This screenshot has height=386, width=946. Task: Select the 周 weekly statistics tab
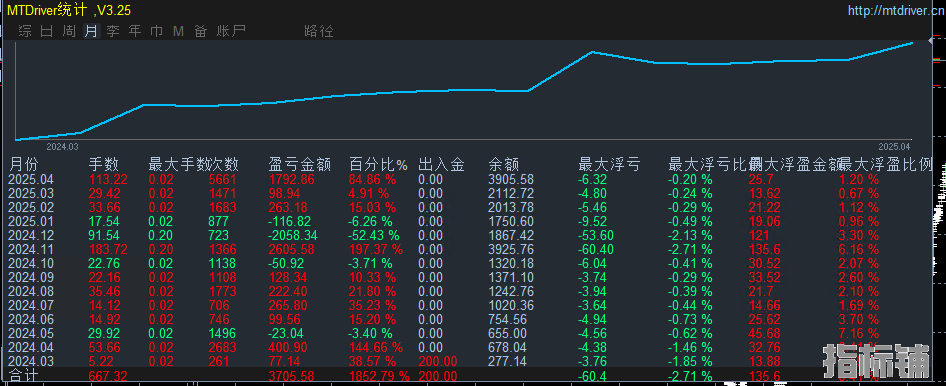pyautogui.click(x=69, y=31)
